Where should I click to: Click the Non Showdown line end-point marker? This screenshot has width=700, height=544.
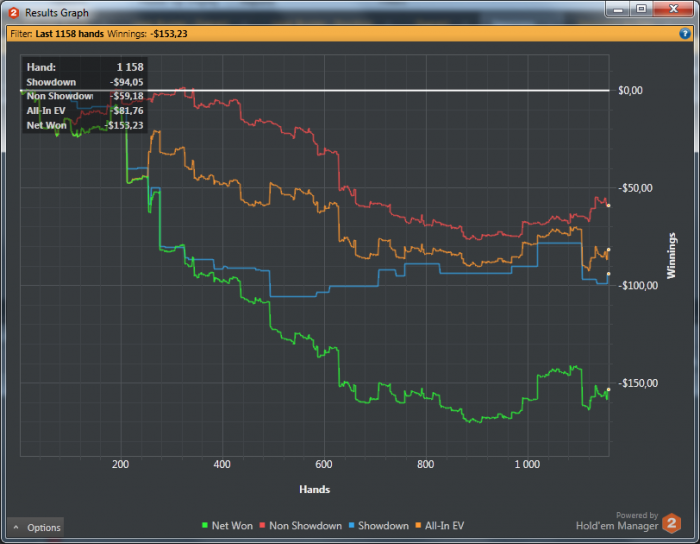608,206
